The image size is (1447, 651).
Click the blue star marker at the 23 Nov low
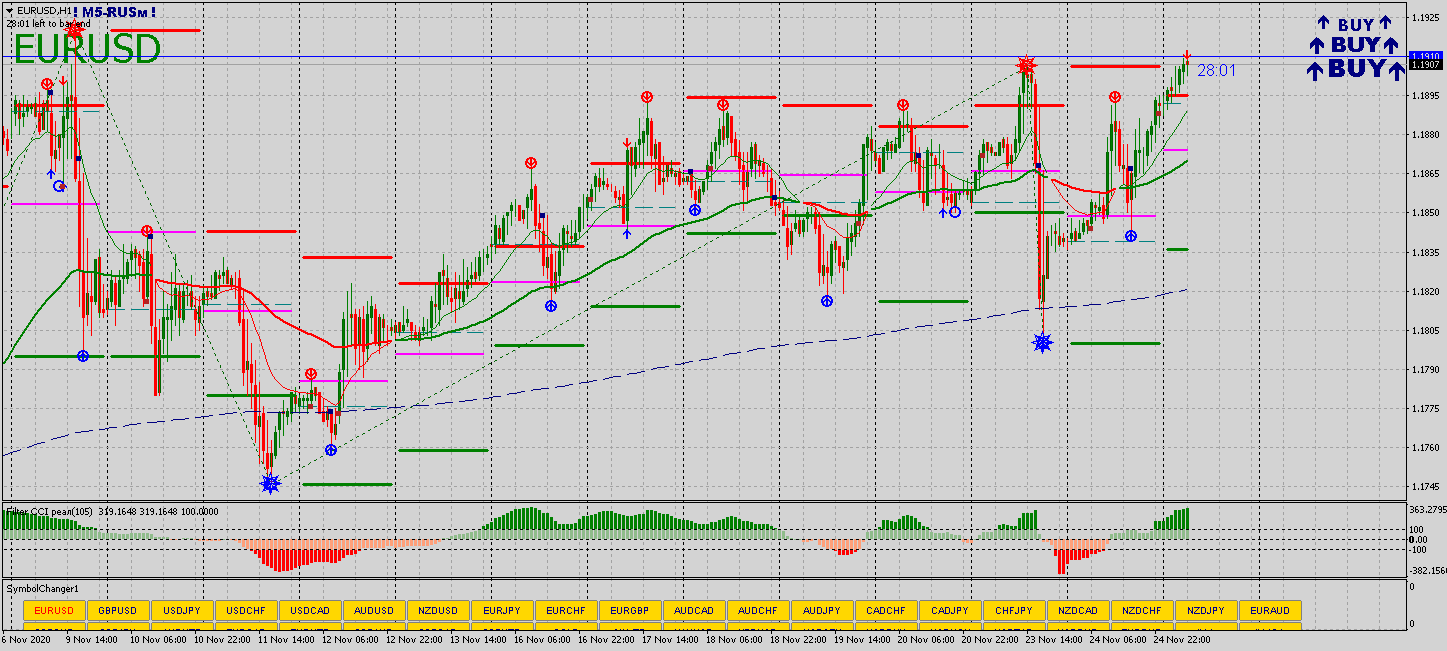(x=1042, y=343)
